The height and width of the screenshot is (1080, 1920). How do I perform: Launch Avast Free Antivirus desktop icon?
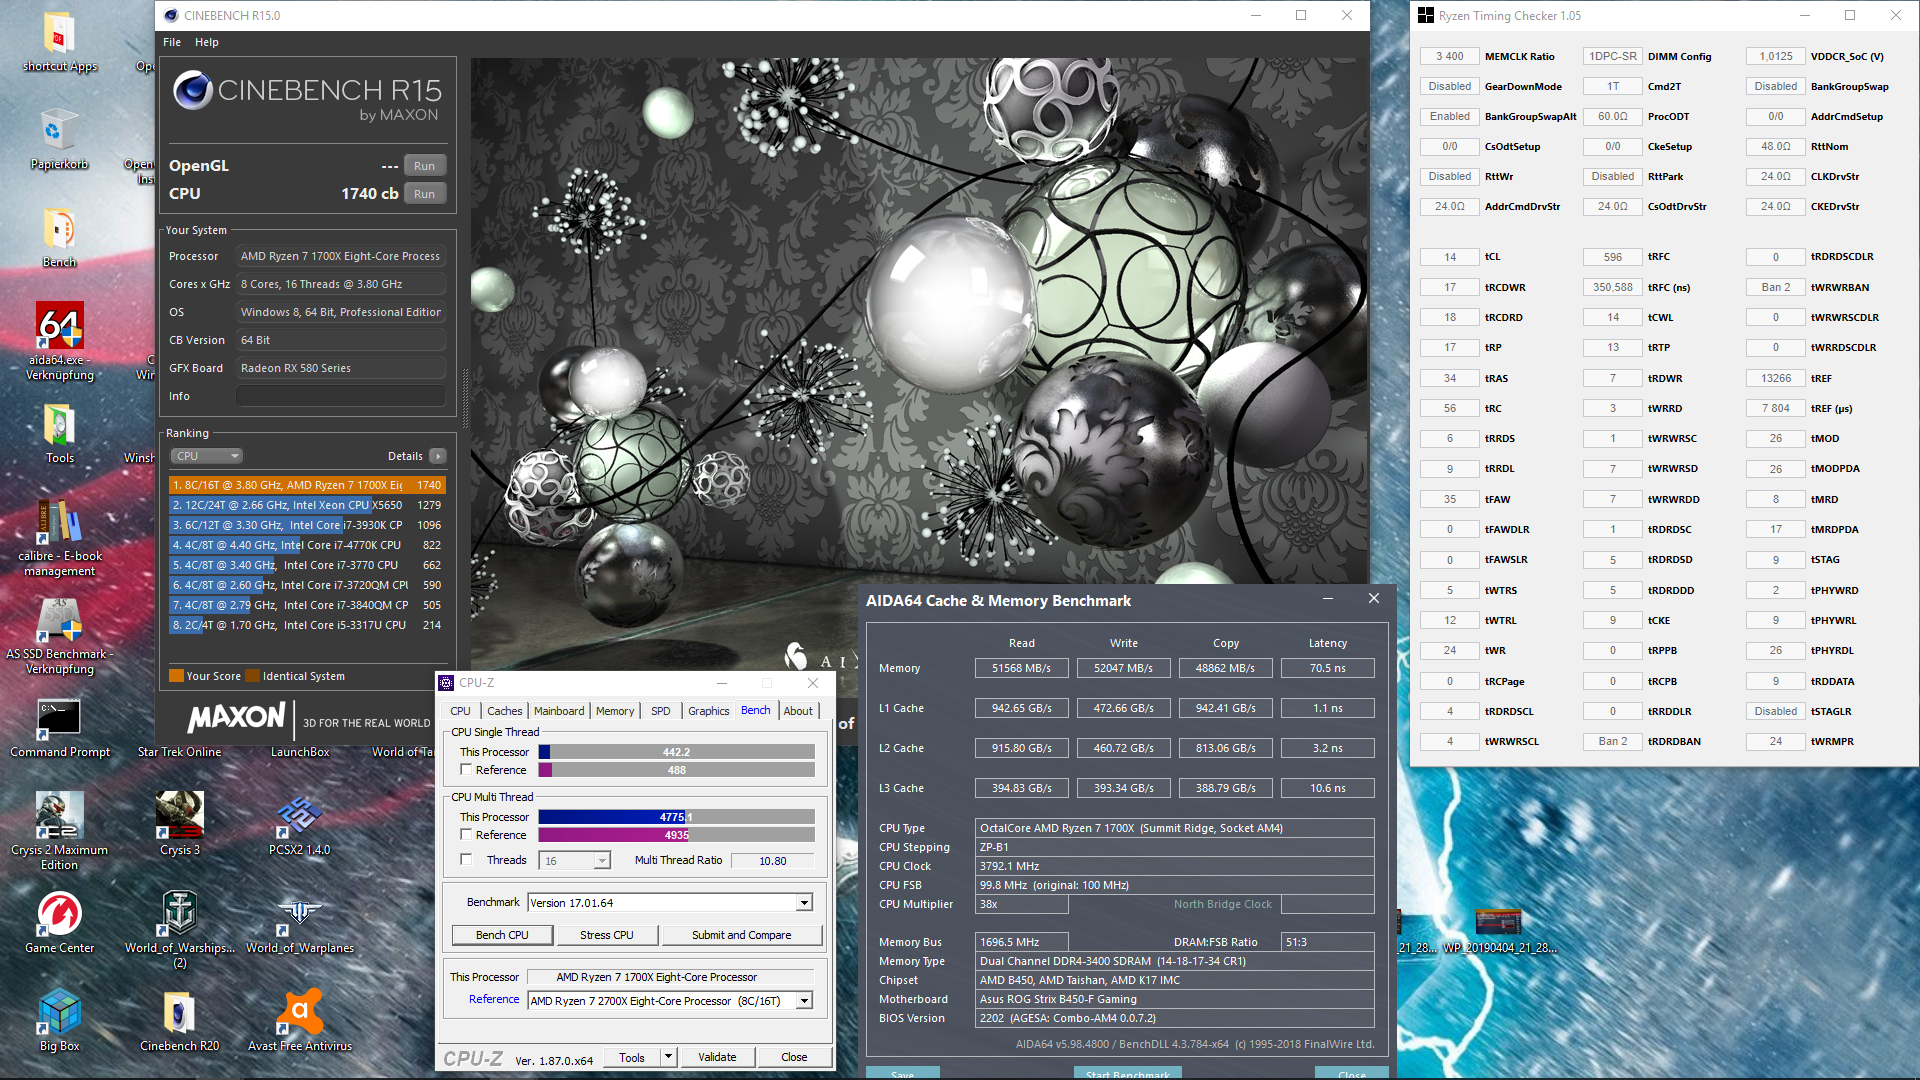click(299, 1013)
